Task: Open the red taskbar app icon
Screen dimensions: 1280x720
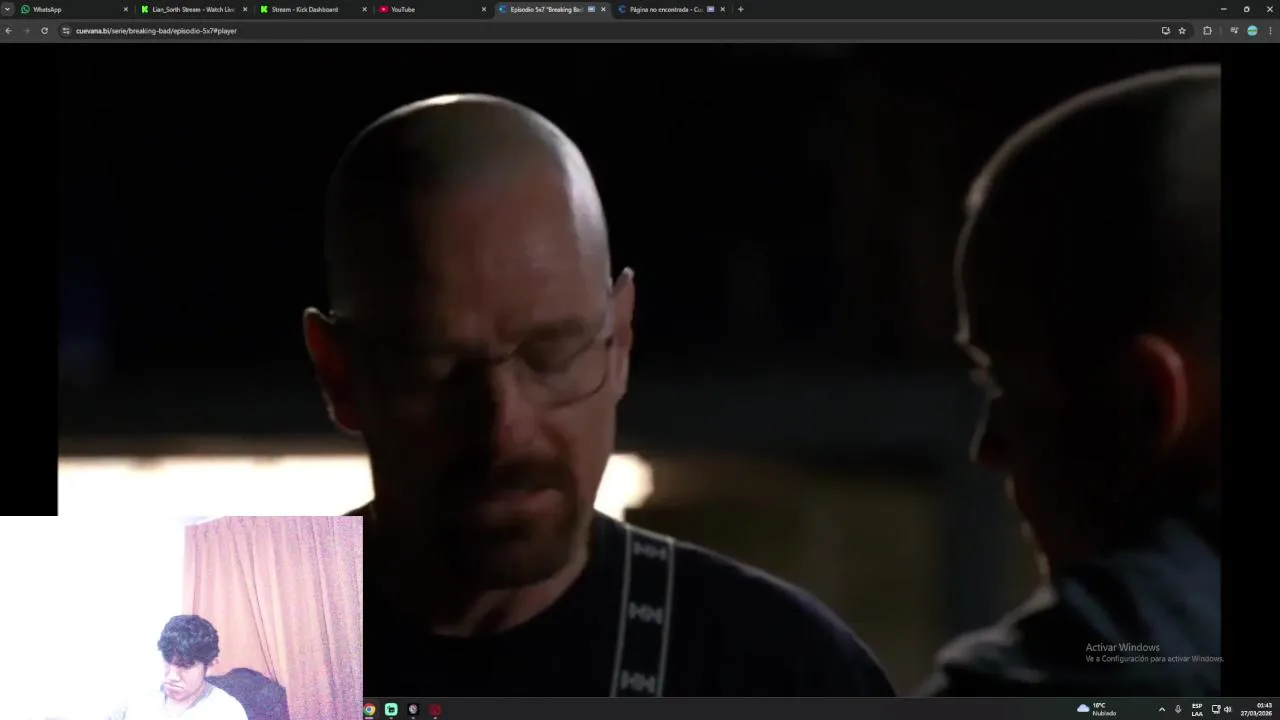Action: [x=435, y=710]
